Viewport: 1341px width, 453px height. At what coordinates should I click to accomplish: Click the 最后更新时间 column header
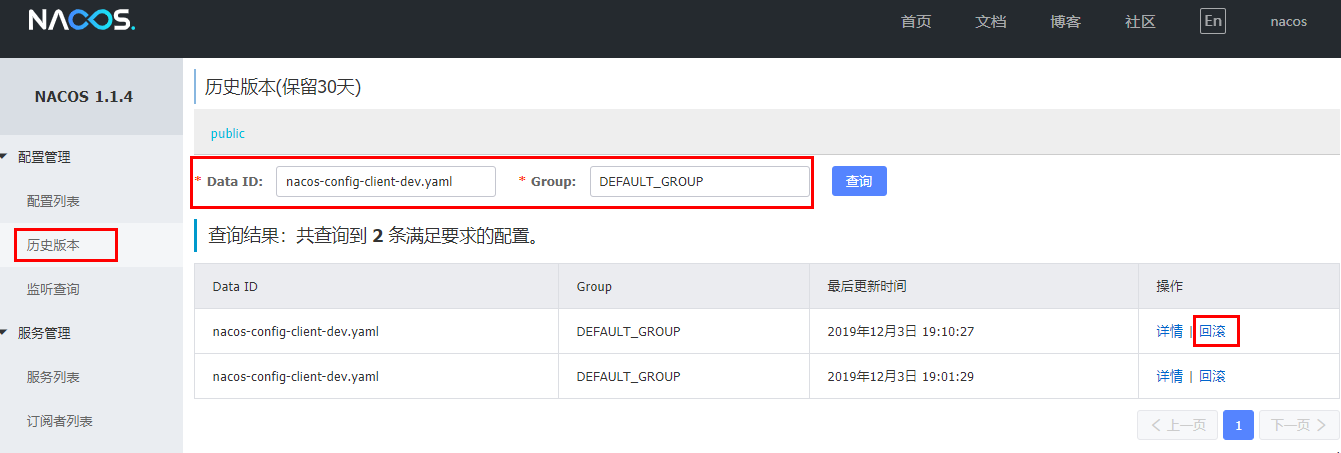click(974, 286)
